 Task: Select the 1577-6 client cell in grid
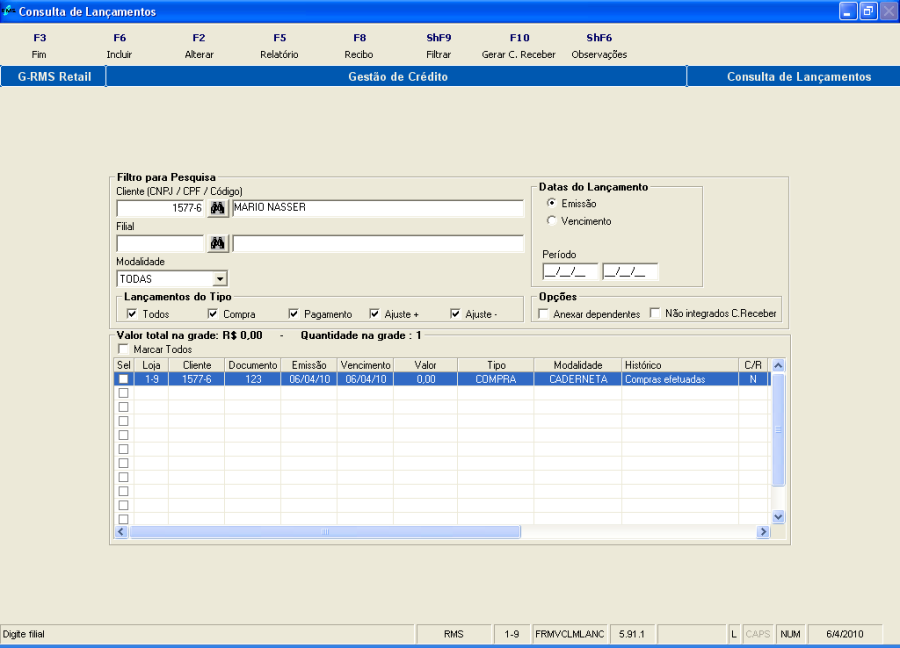click(197, 379)
